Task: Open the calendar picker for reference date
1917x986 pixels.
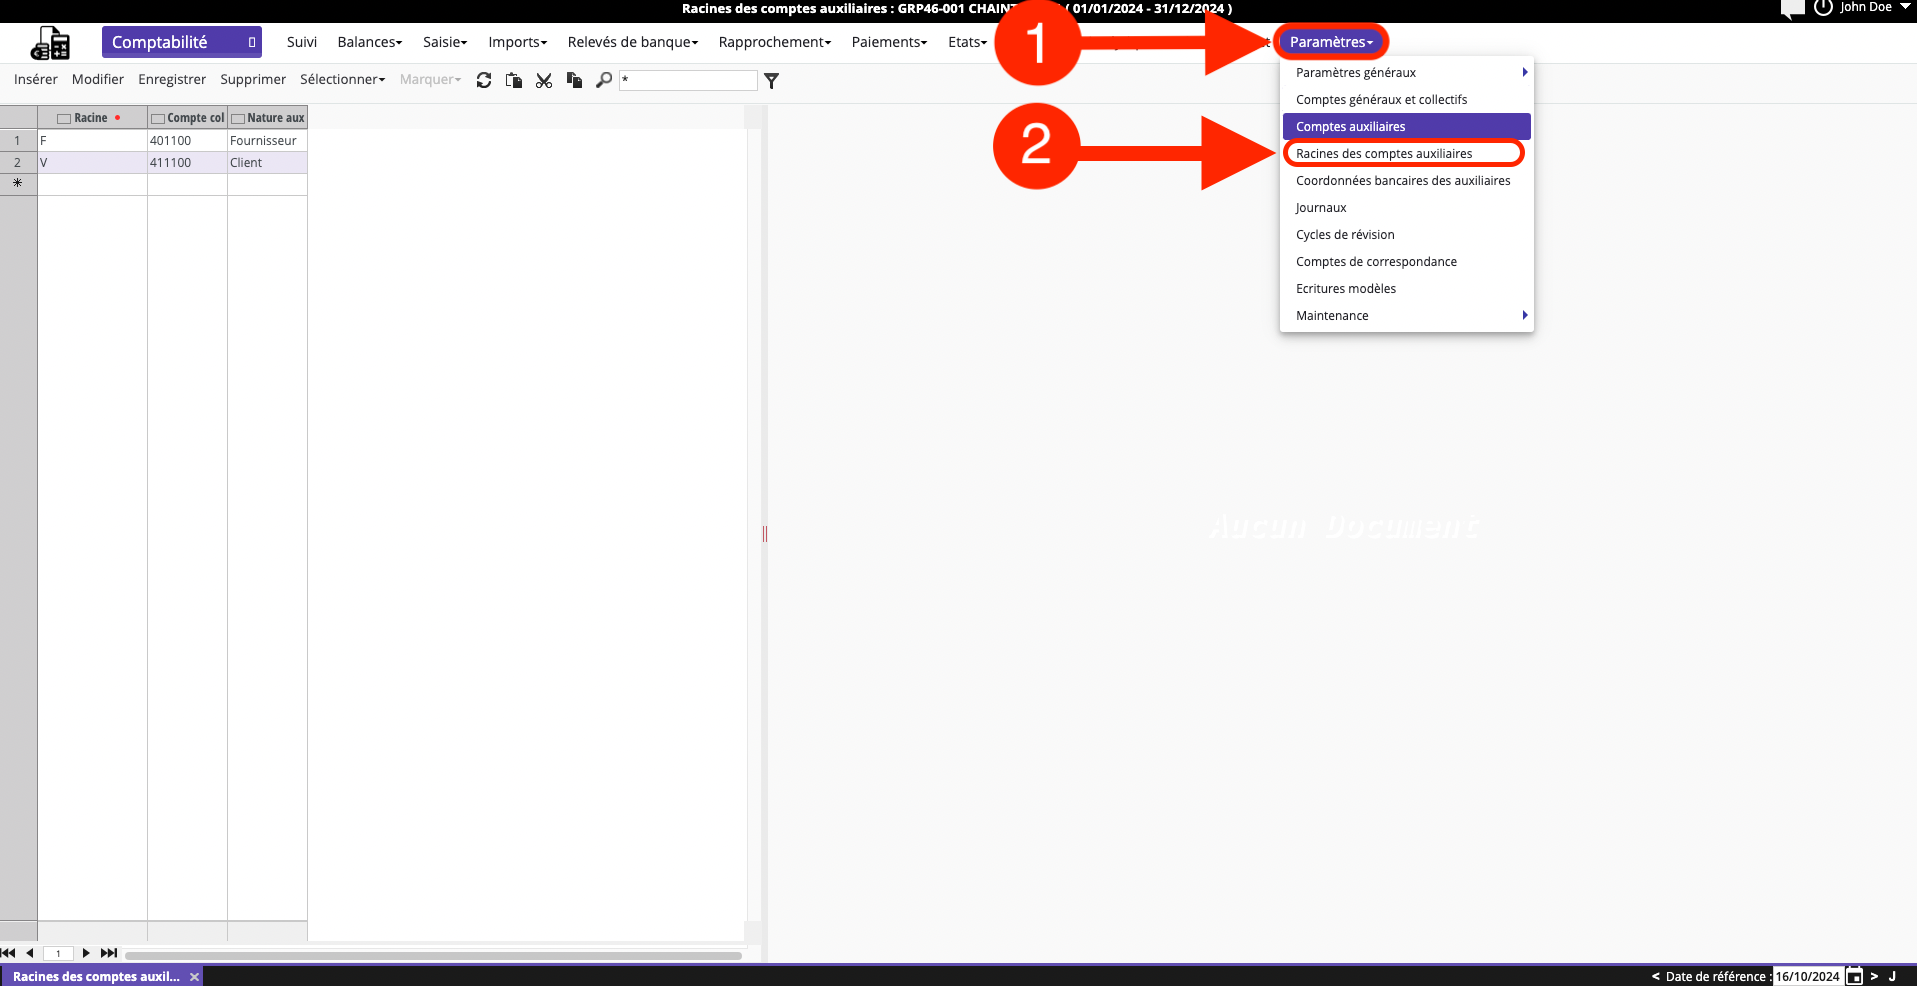Action: point(1854,976)
